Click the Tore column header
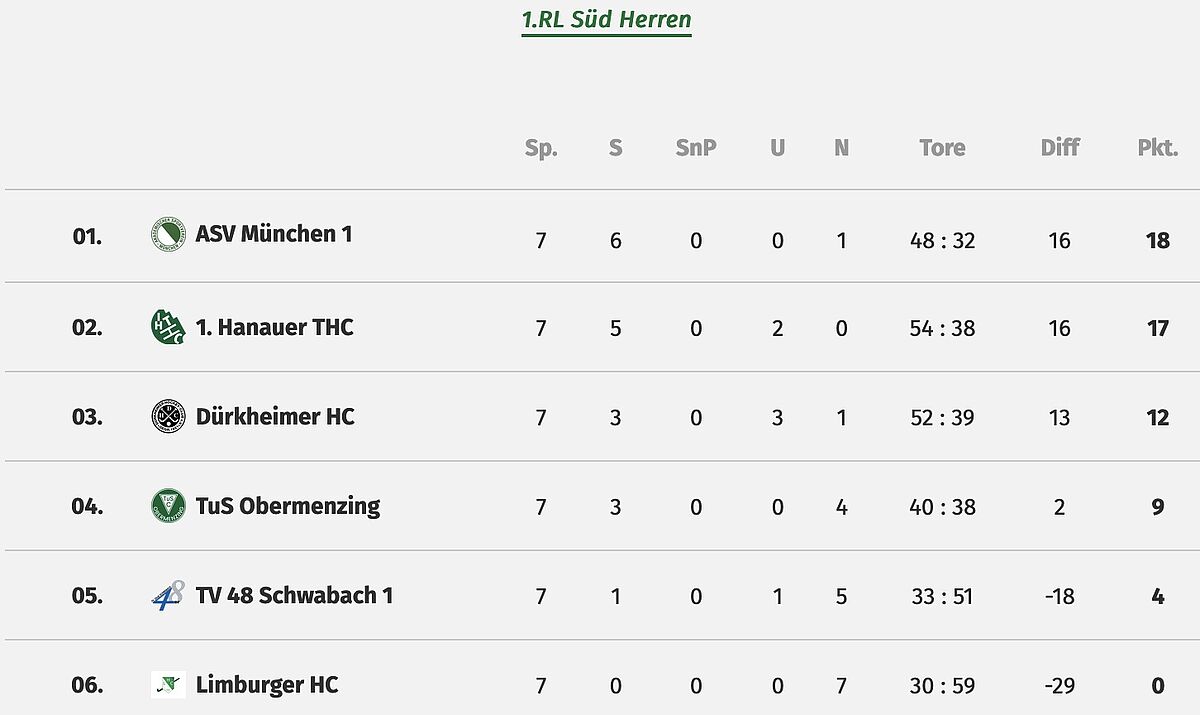This screenshot has height=715, width=1200. coord(942,148)
